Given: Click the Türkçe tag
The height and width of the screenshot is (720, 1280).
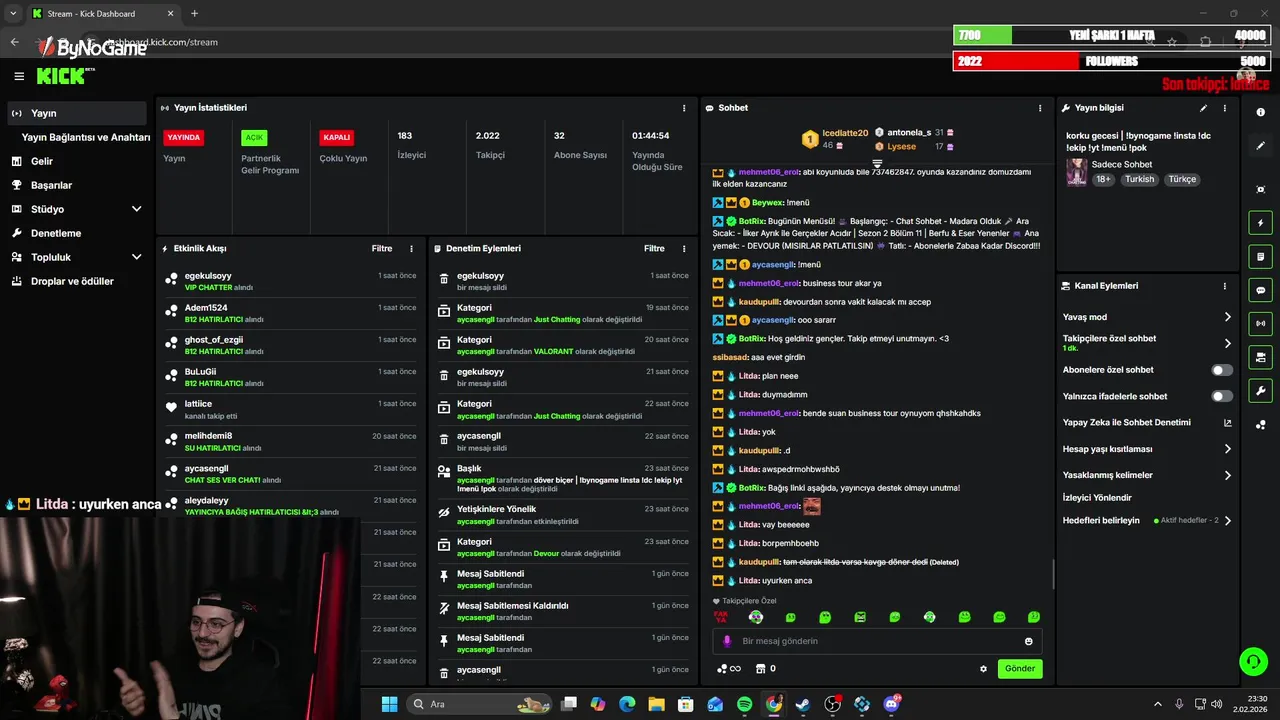Looking at the screenshot, I should [x=1182, y=179].
